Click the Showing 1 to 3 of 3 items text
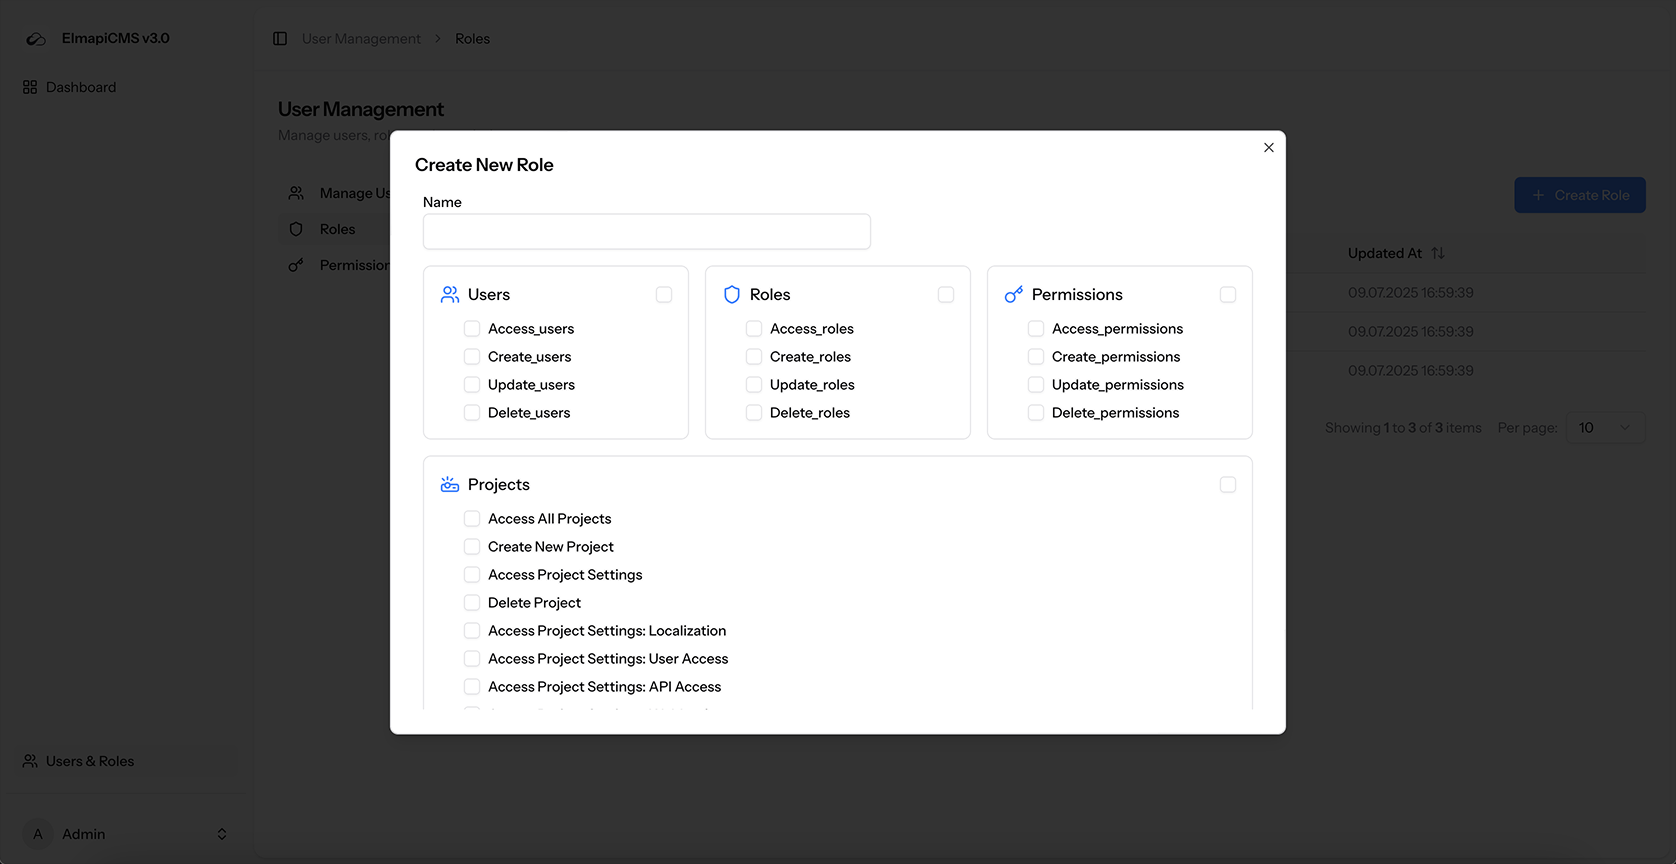 pos(1403,428)
